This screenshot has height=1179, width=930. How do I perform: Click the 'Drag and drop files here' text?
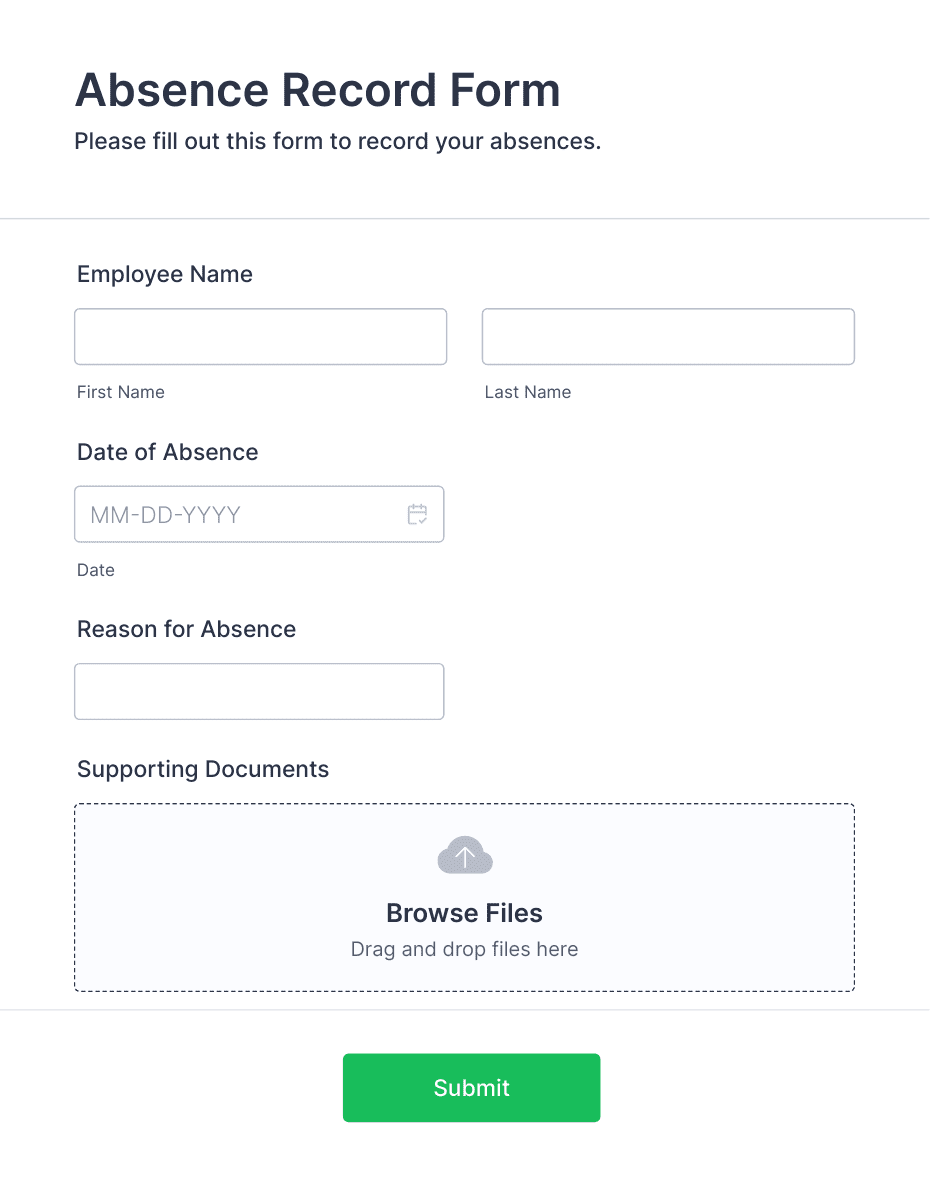tap(464, 949)
